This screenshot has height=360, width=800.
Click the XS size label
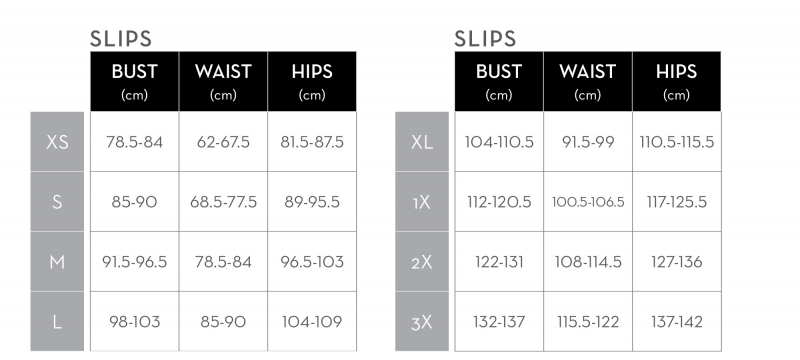point(57,142)
